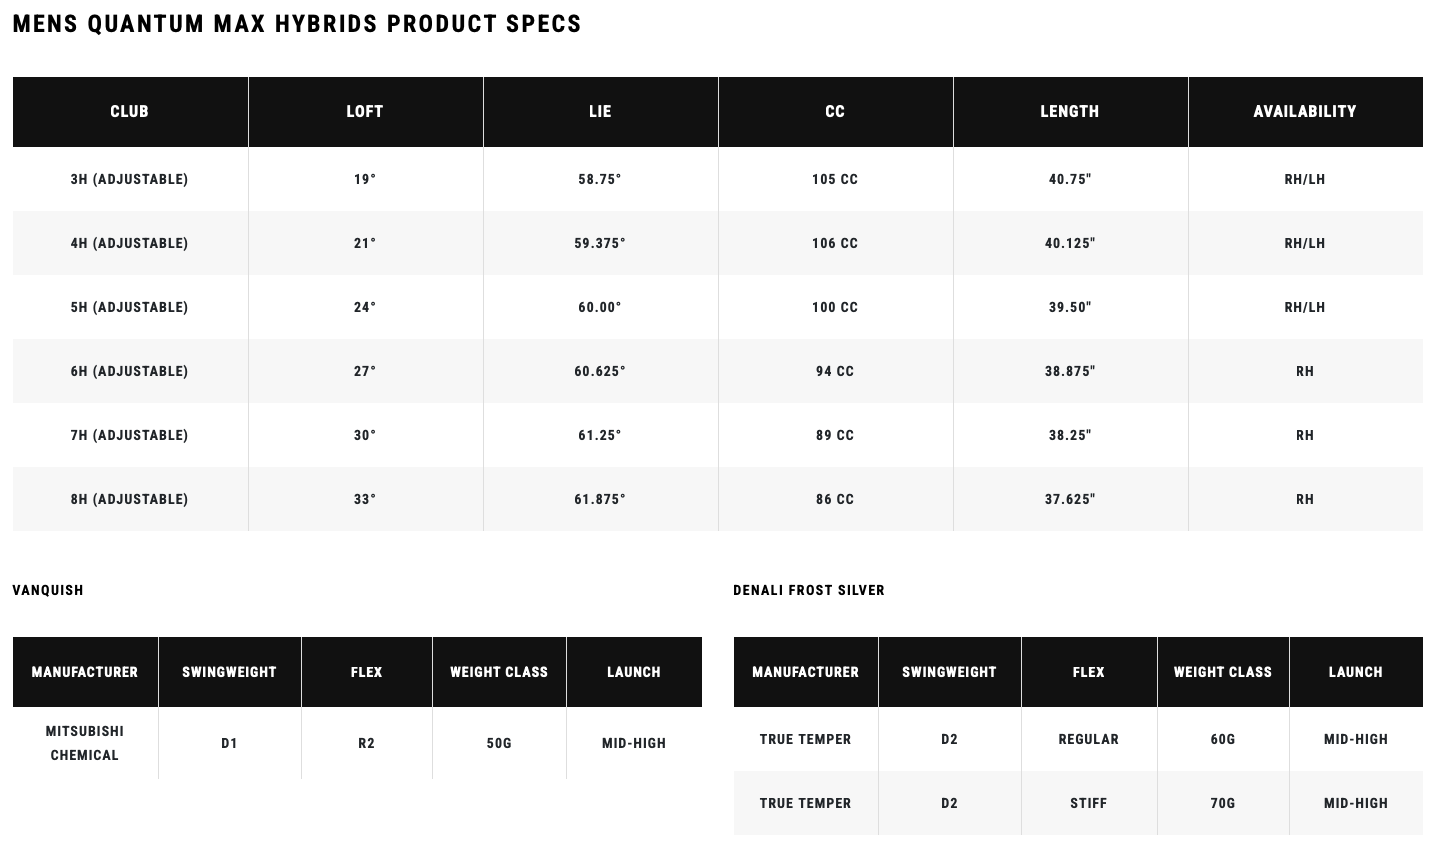
Task: Select the LIE column header
Action: [x=600, y=112]
